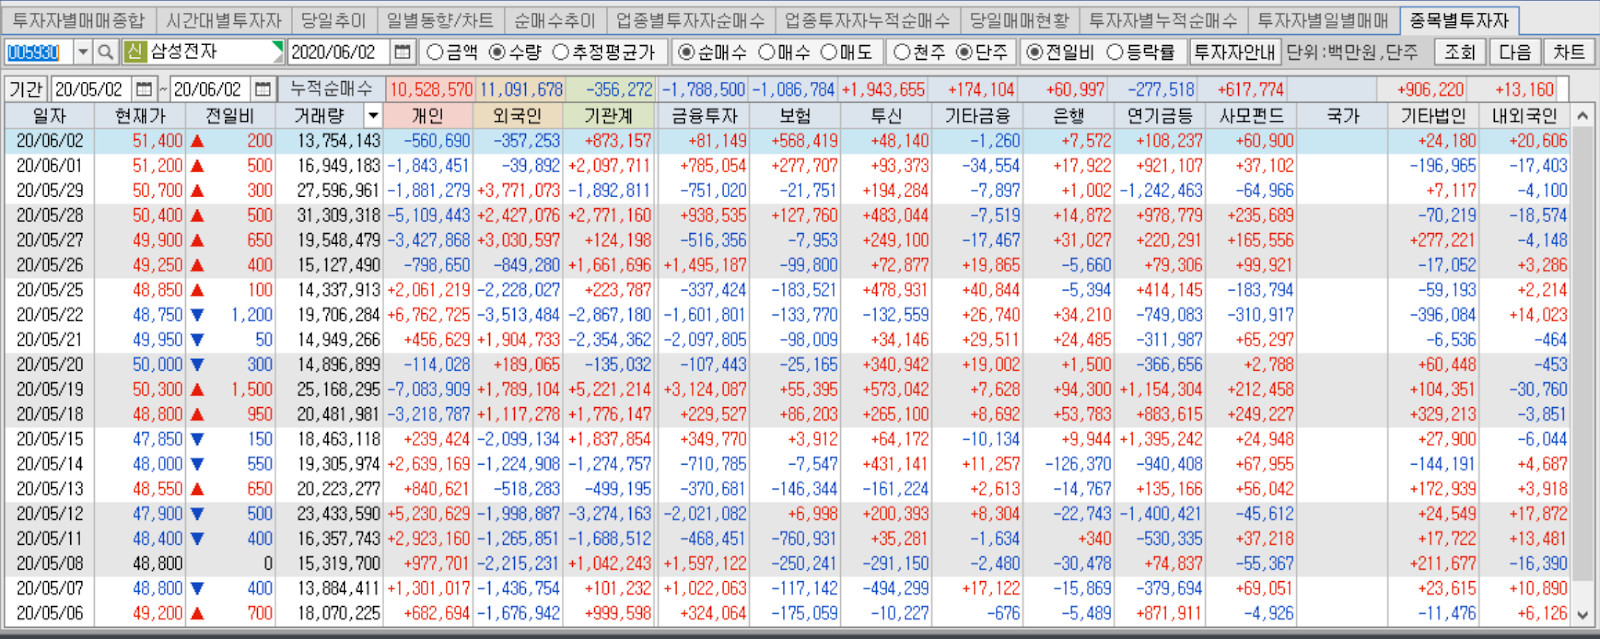Click the 누적순매수 label button
1600x639 pixels.
click(x=331, y=90)
